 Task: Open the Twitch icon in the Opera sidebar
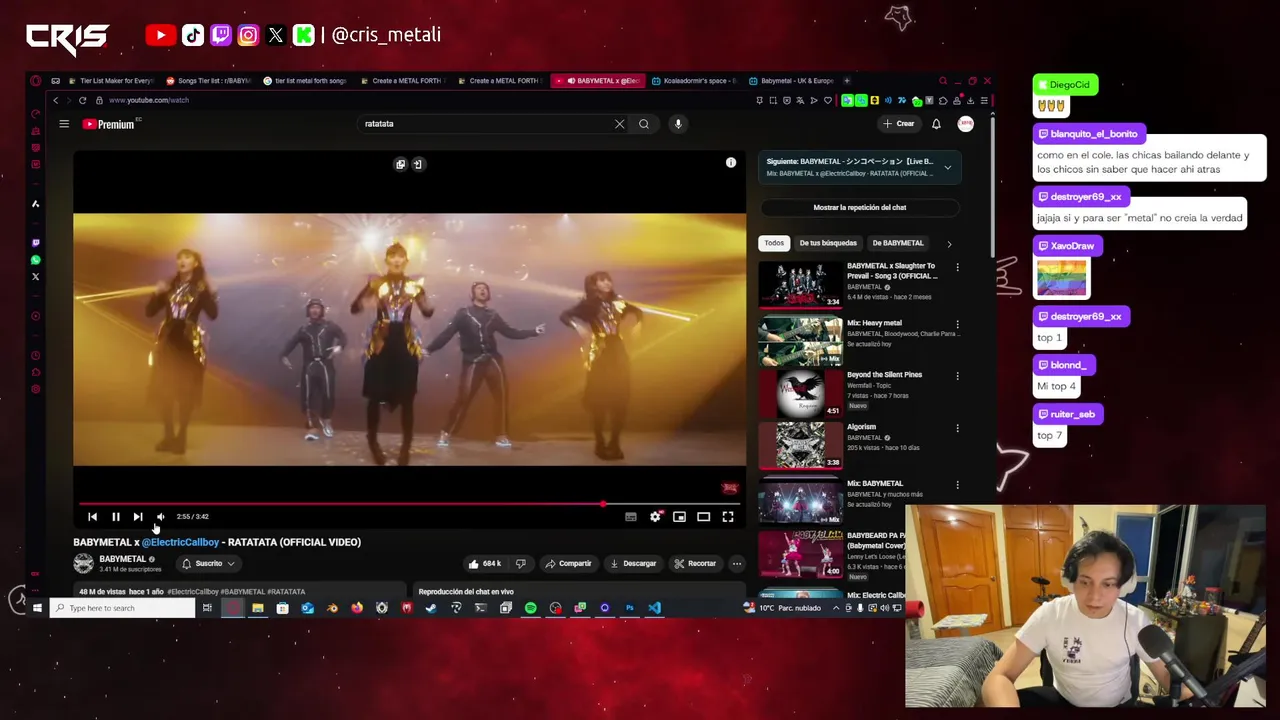tap(36, 243)
